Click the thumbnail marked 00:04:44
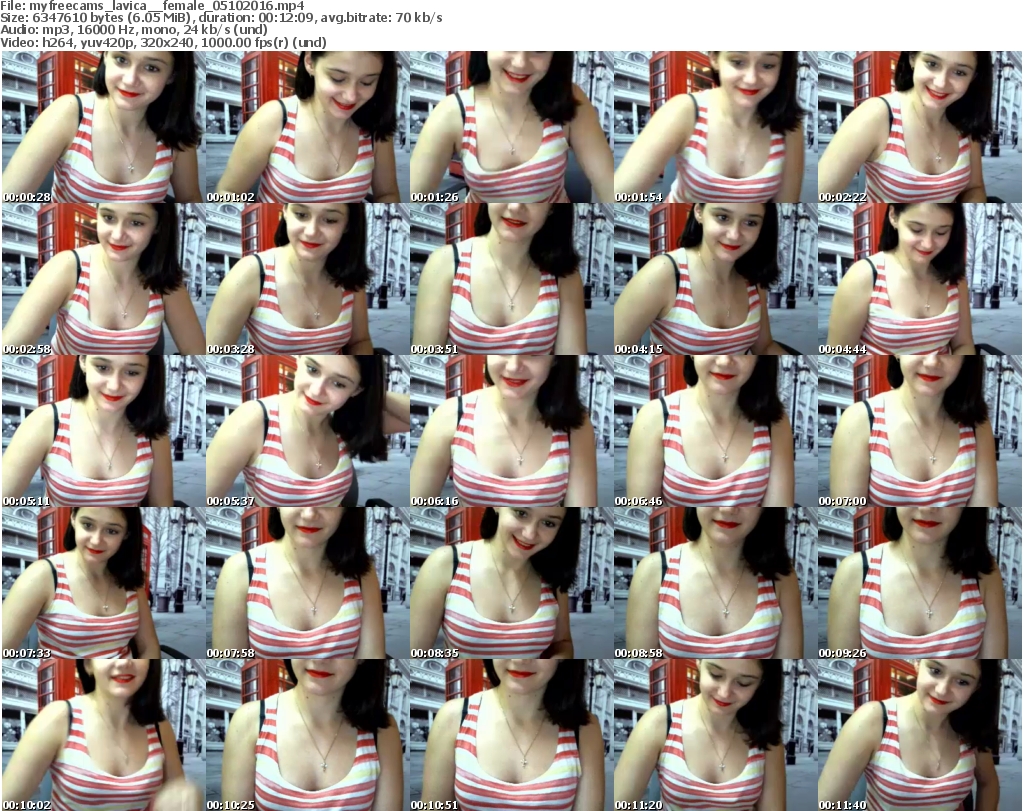1024x811 pixels. pos(918,279)
